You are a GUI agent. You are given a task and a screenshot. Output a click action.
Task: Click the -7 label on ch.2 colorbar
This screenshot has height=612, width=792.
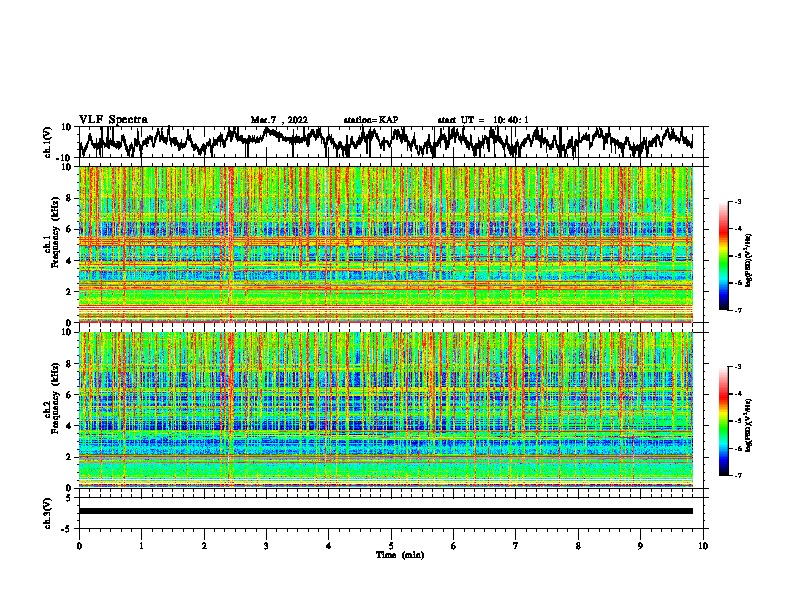[x=738, y=475]
